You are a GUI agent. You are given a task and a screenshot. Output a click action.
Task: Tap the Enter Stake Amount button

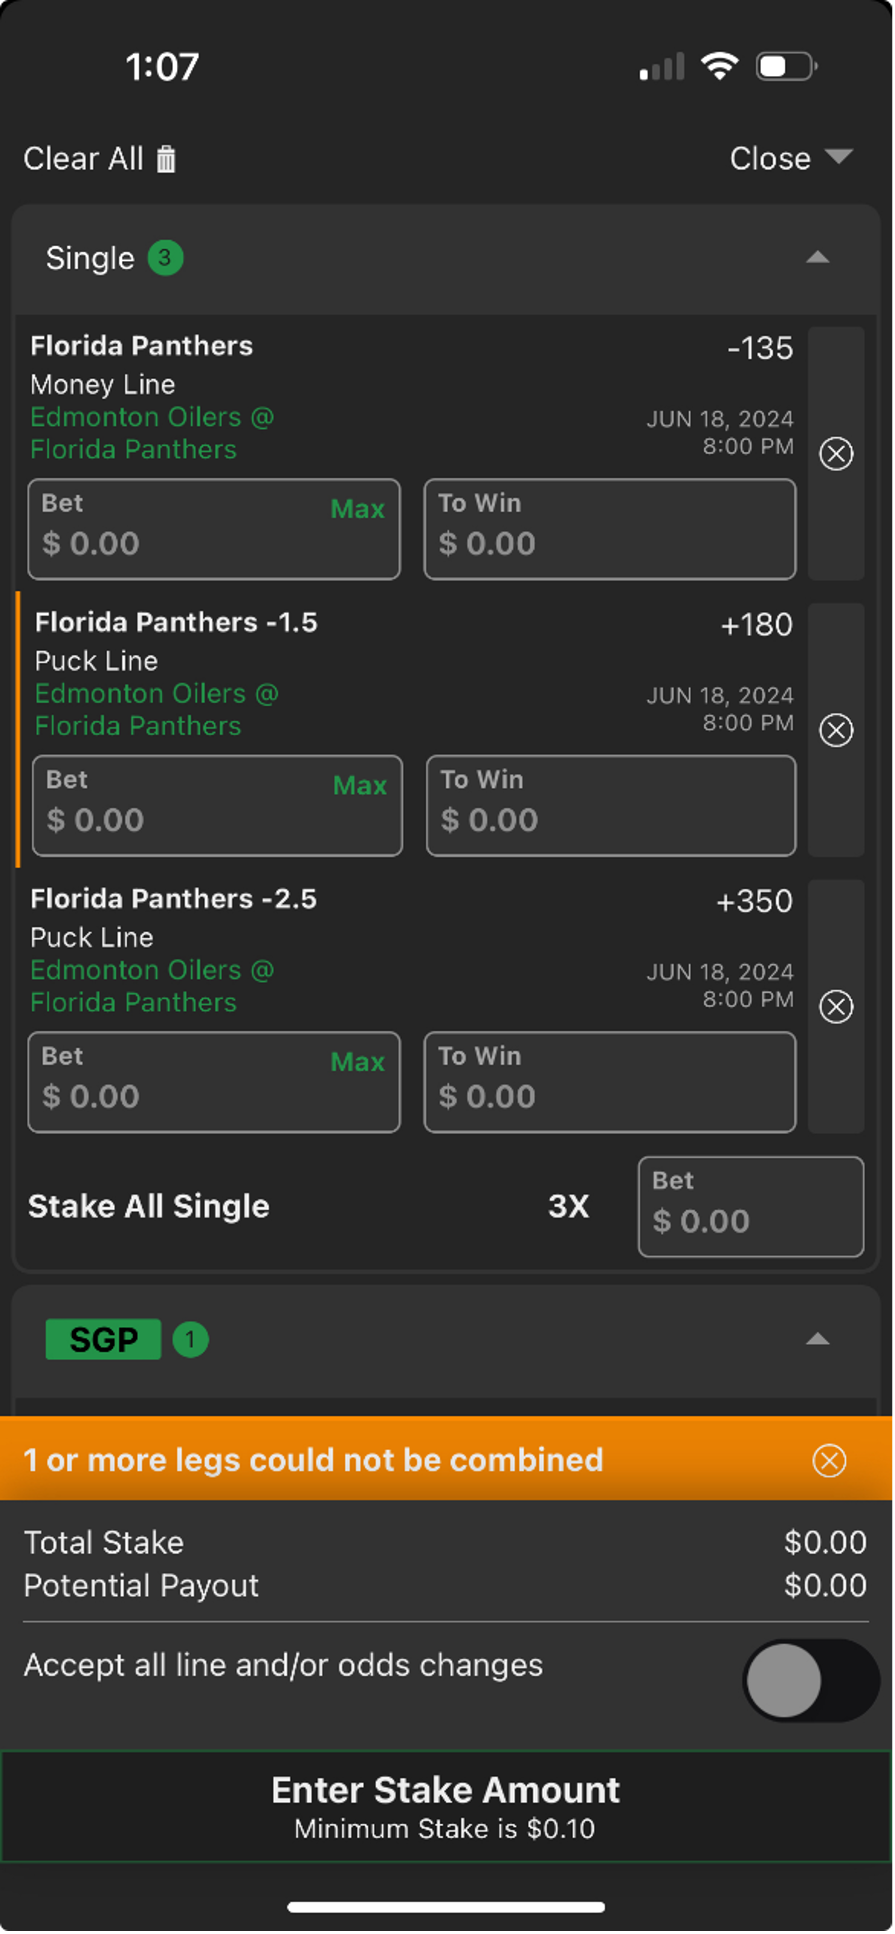446,1807
